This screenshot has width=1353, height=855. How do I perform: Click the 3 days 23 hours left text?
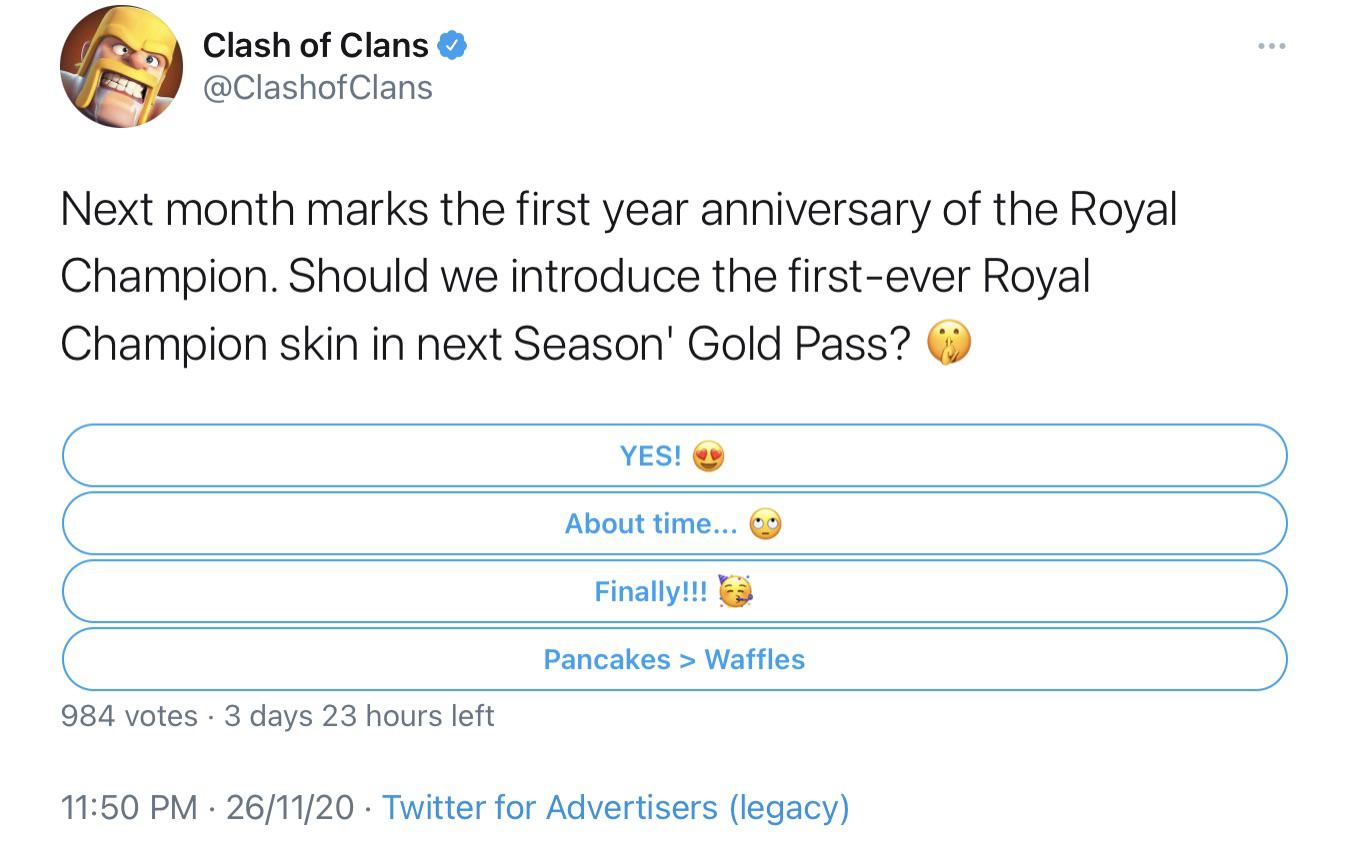(x=359, y=716)
